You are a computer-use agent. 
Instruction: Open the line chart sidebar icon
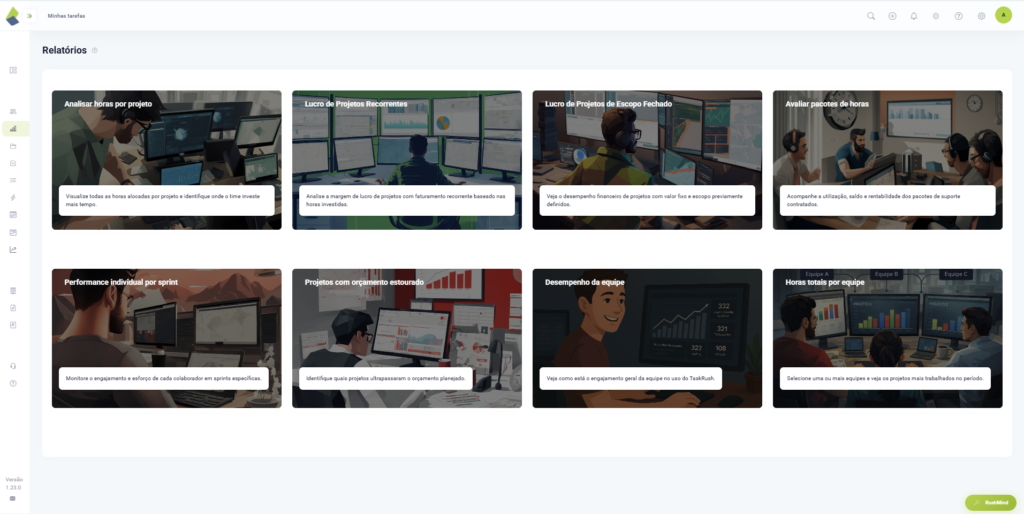(13, 249)
